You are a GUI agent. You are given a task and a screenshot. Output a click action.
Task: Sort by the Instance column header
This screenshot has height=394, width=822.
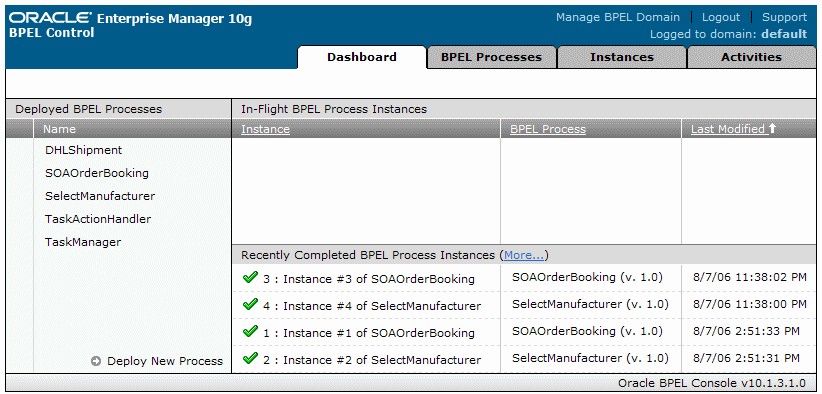(x=265, y=129)
